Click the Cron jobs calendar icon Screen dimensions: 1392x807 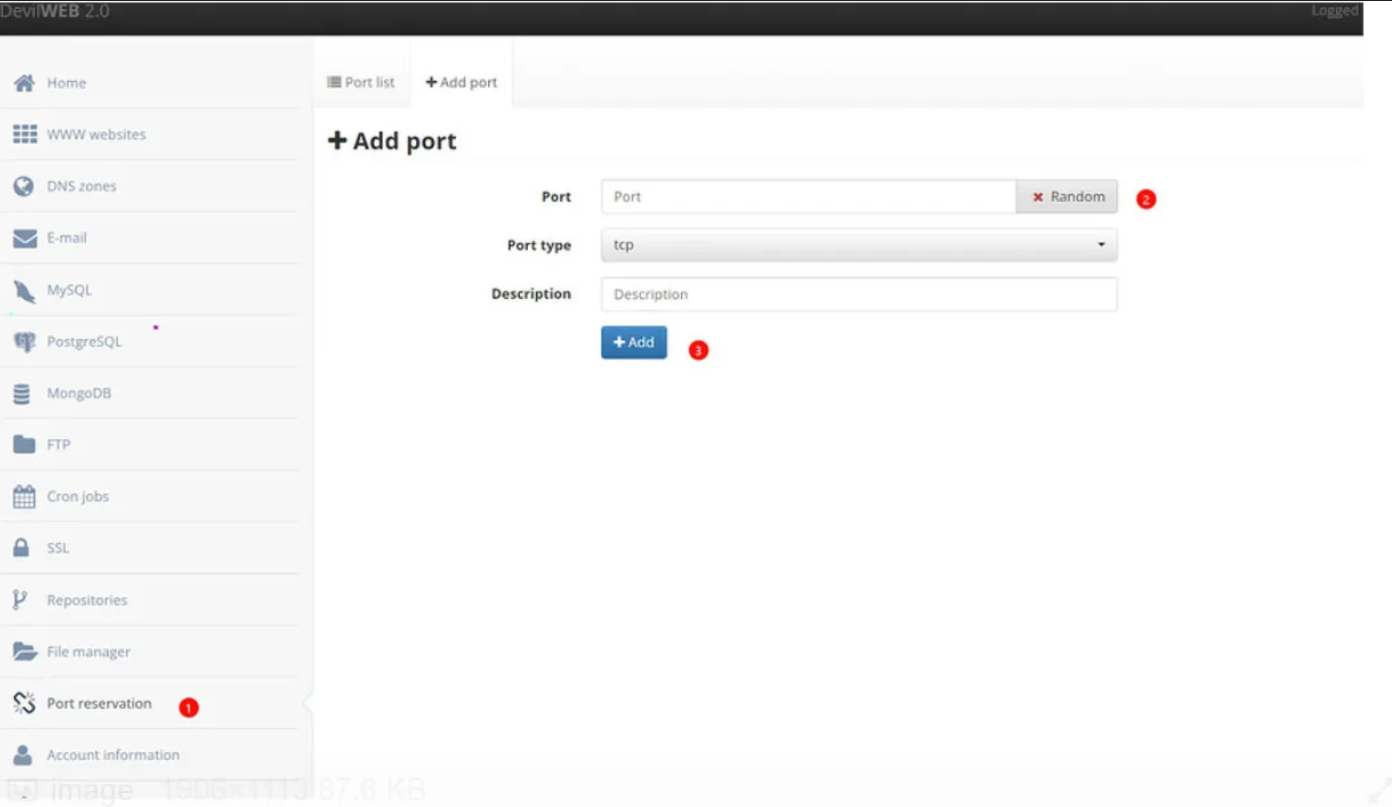[x=24, y=497]
